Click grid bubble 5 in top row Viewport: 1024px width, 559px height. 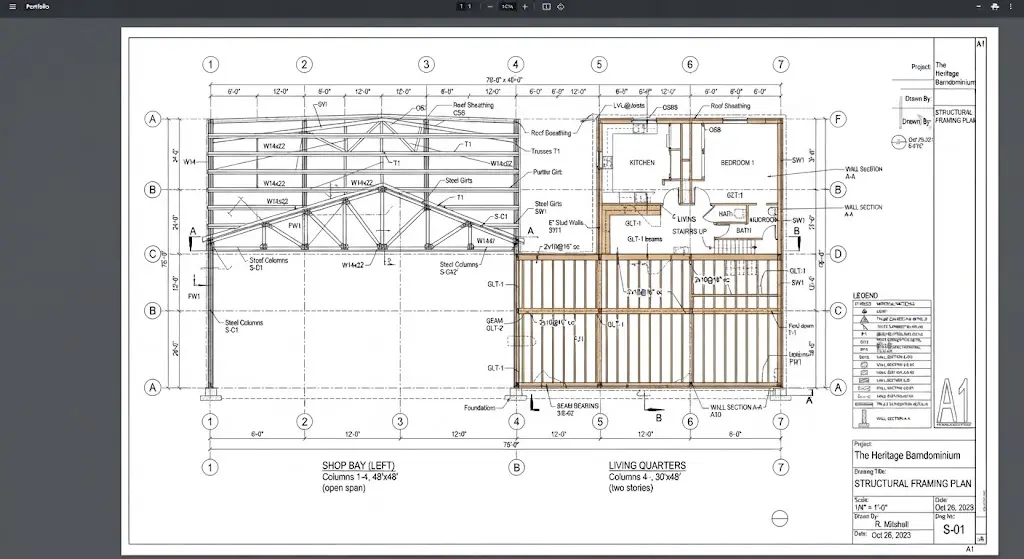(x=599, y=64)
